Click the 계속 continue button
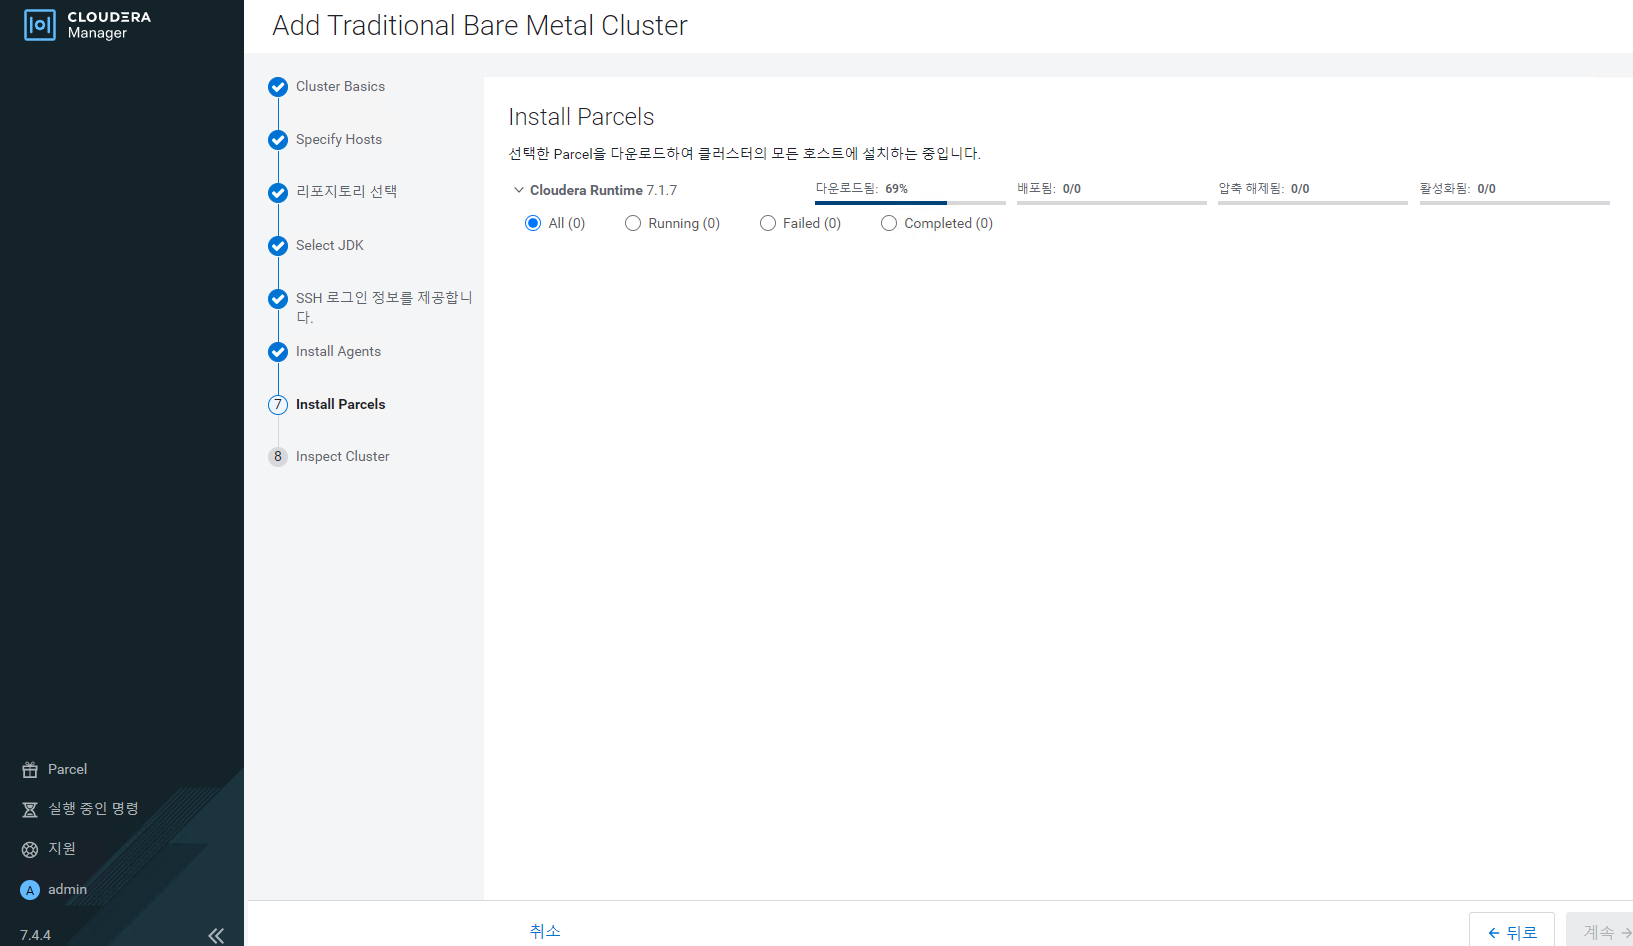The width and height of the screenshot is (1633, 946). click(1602, 931)
